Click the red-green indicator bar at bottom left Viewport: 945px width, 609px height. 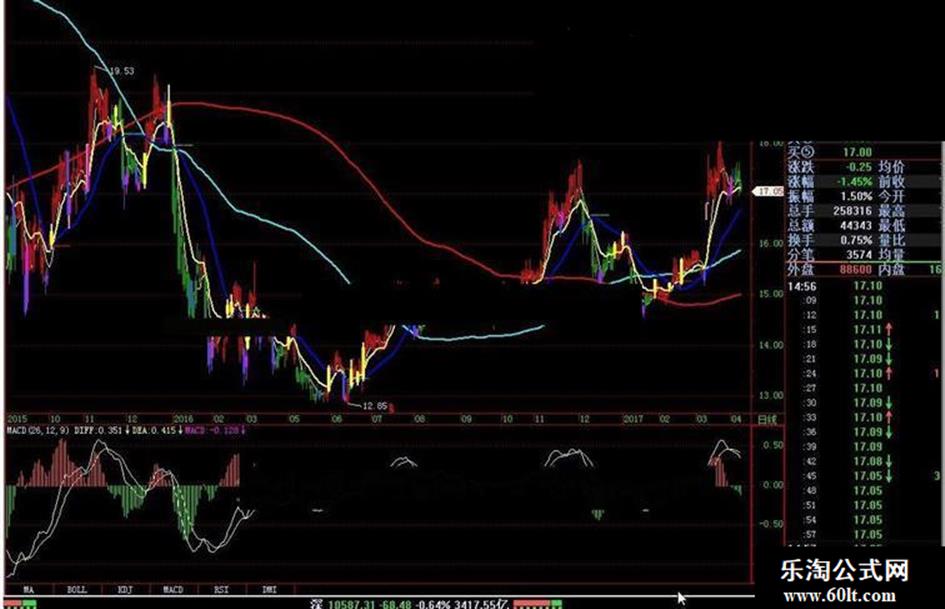20,604
